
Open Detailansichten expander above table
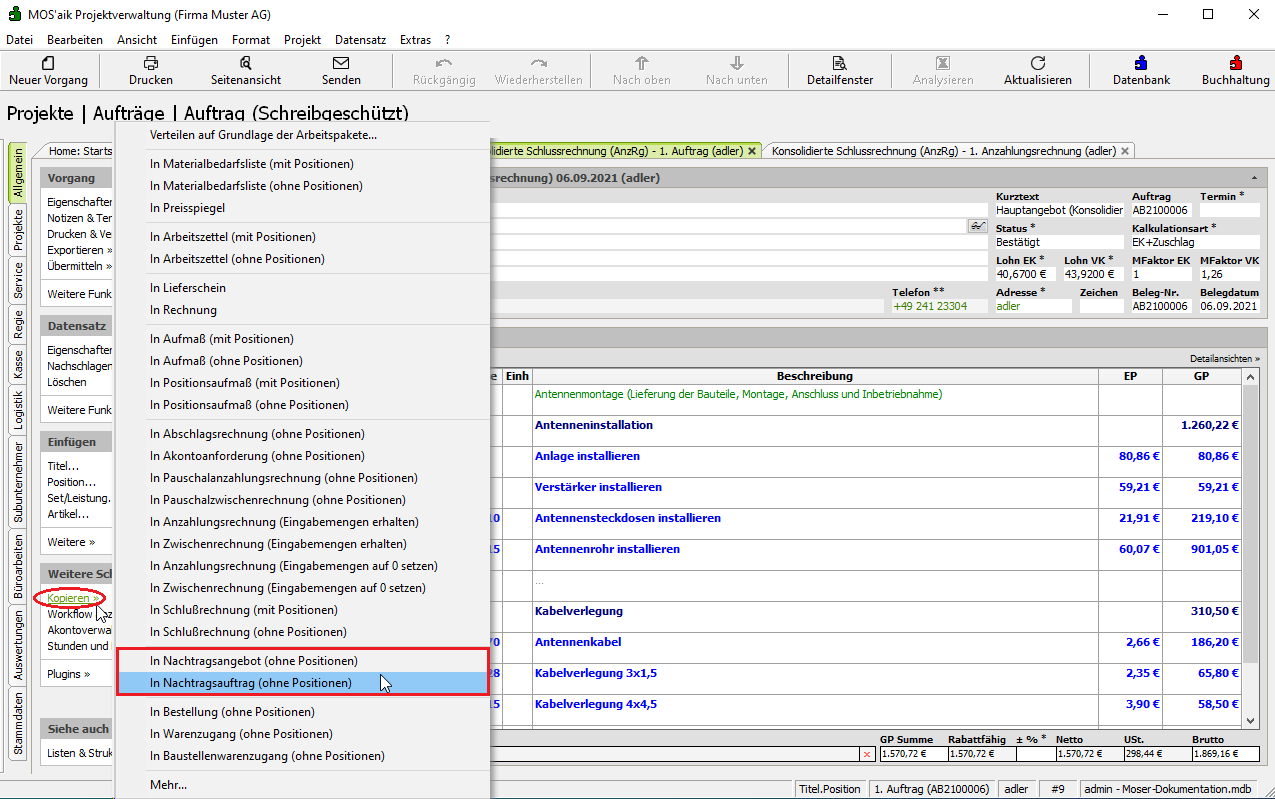(1224, 358)
